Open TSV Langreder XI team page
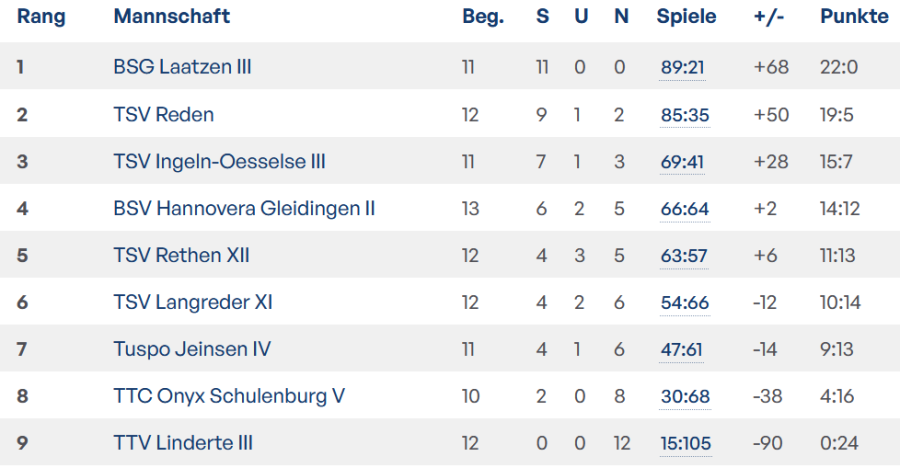 [x=193, y=303]
